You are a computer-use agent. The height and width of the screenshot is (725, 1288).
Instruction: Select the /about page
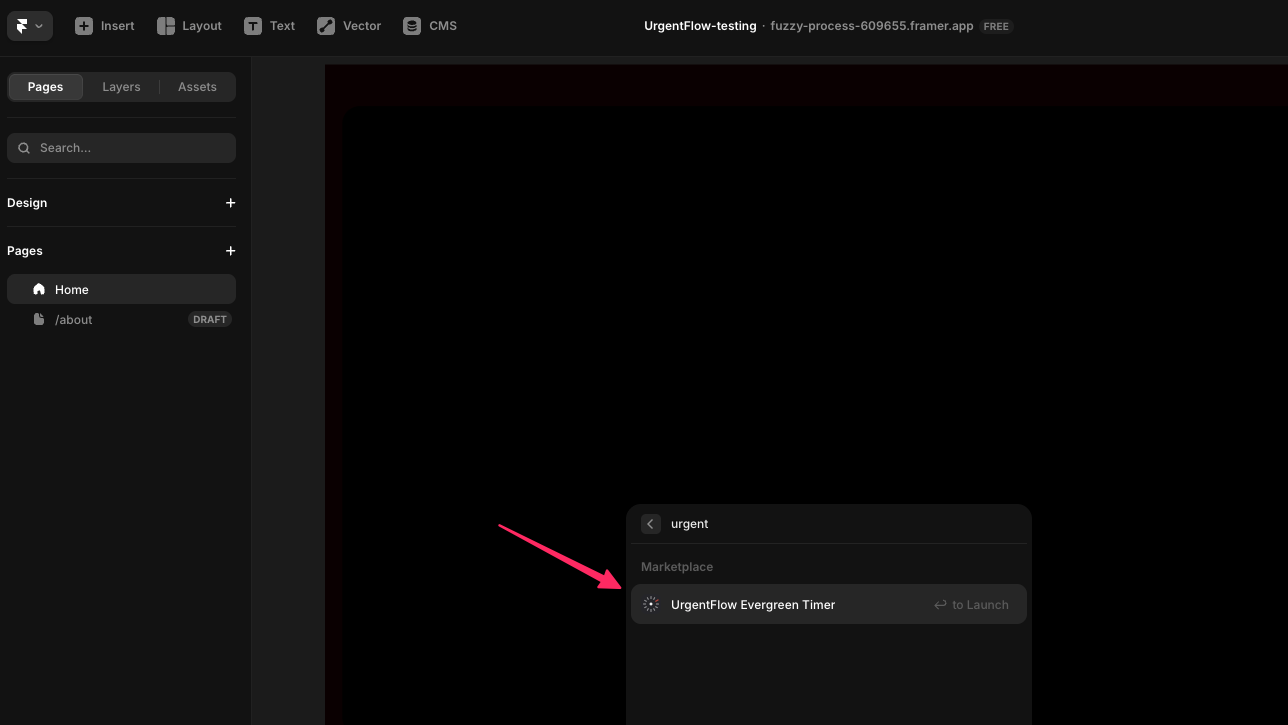pos(121,319)
